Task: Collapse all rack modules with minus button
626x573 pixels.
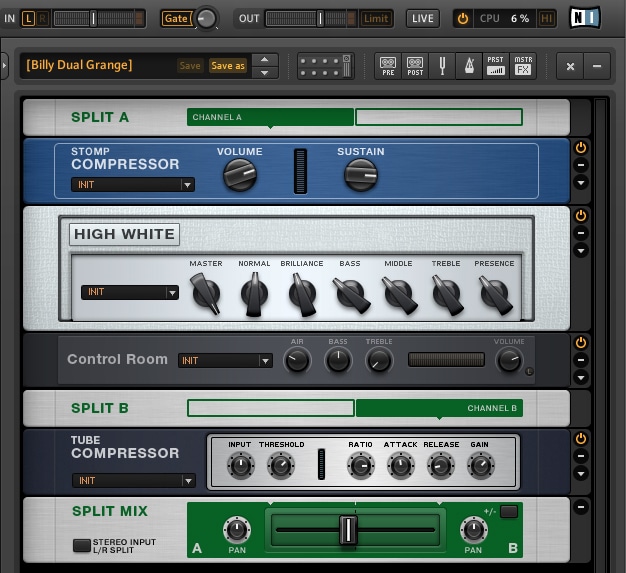Action: [x=597, y=66]
